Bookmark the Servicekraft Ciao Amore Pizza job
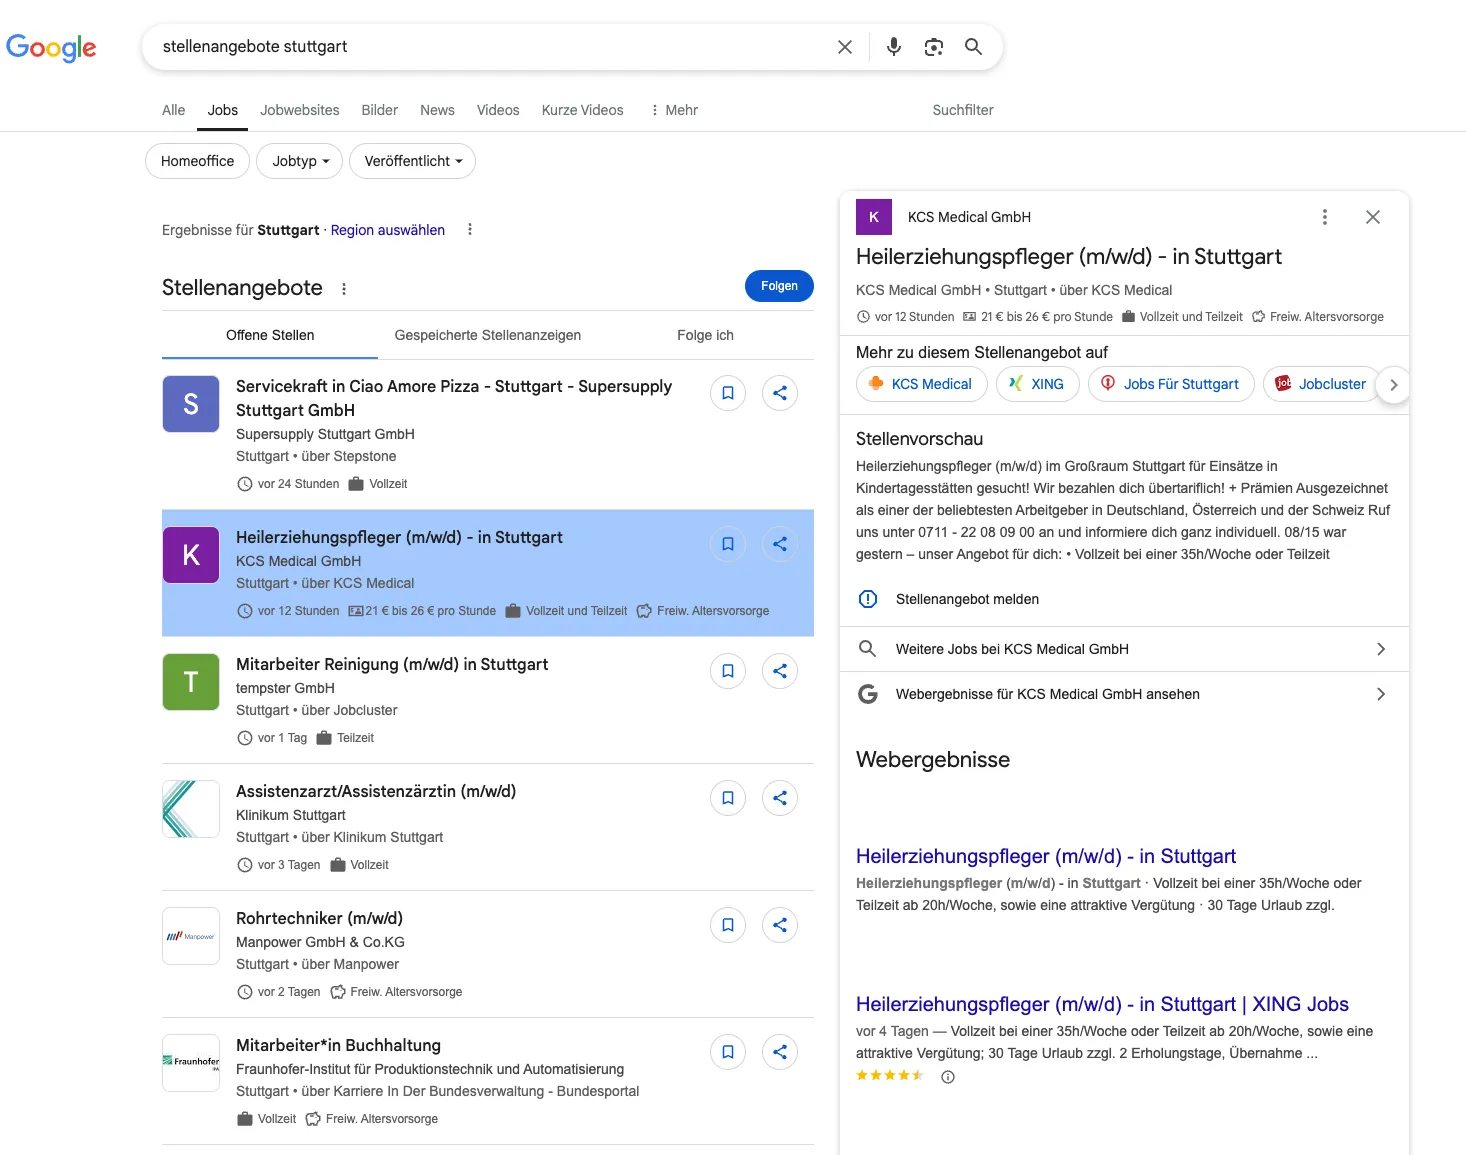Viewport: 1466px width, 1155px height. [x=728, y=393]
